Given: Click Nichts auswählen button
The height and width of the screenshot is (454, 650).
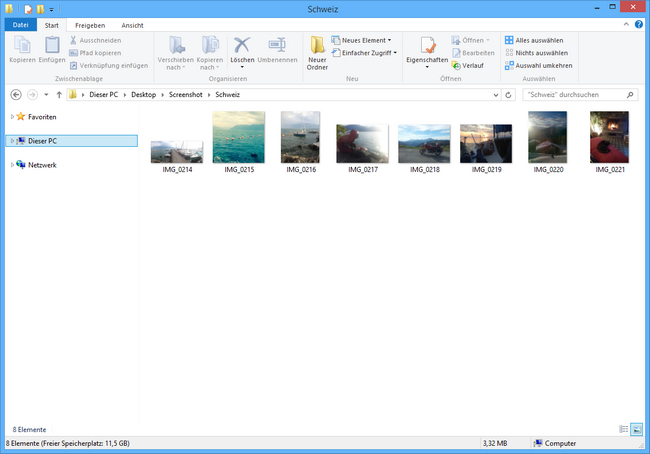Looking at the screenshot, I should [537, 53].
